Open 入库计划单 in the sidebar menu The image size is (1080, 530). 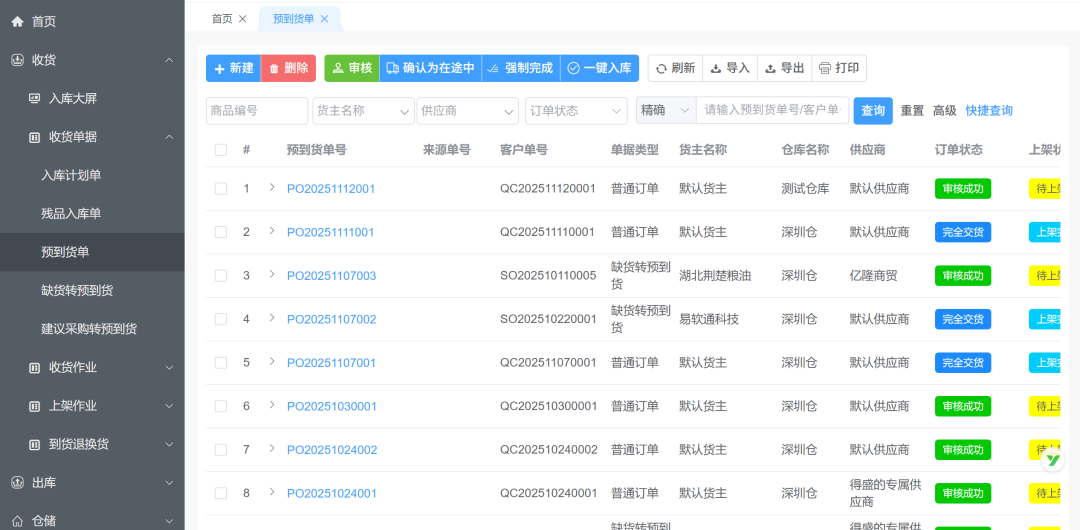click(71, 175)
